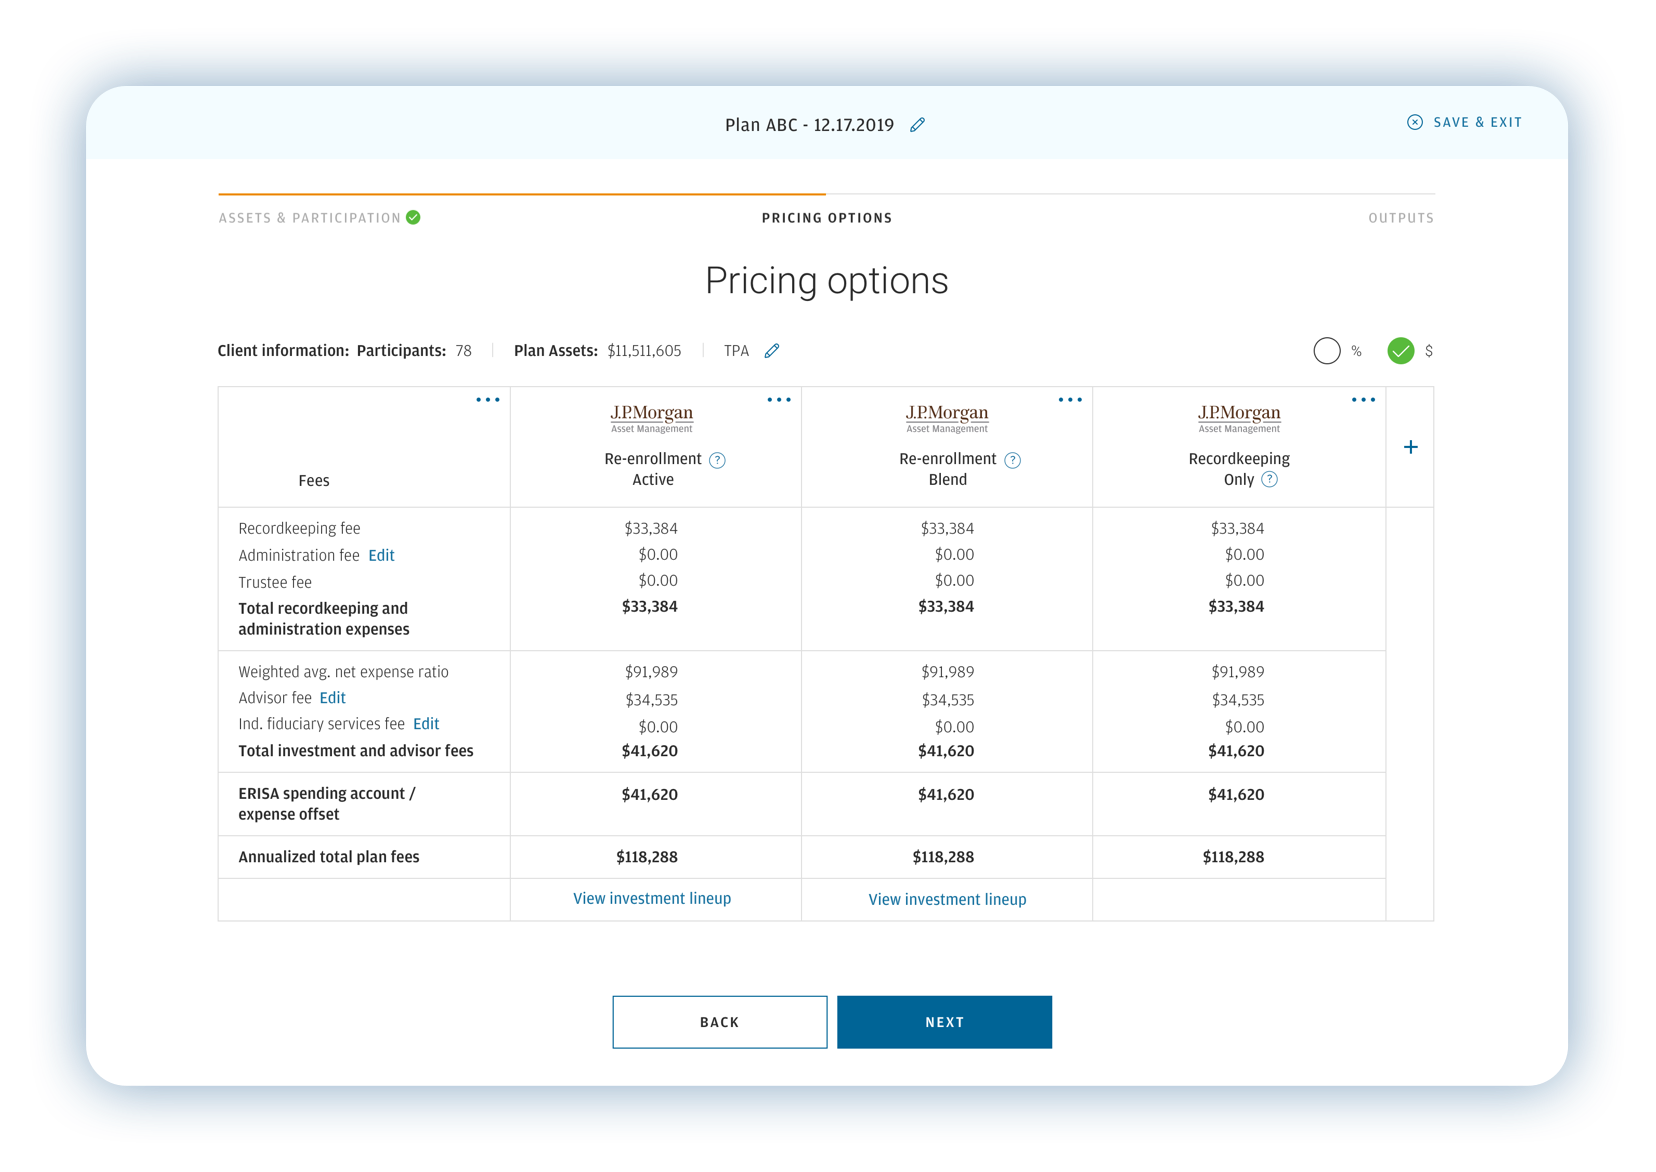Click Total investment and advisor fees label
Screen dimensions: 1656x1172
(x=355, y=751)
